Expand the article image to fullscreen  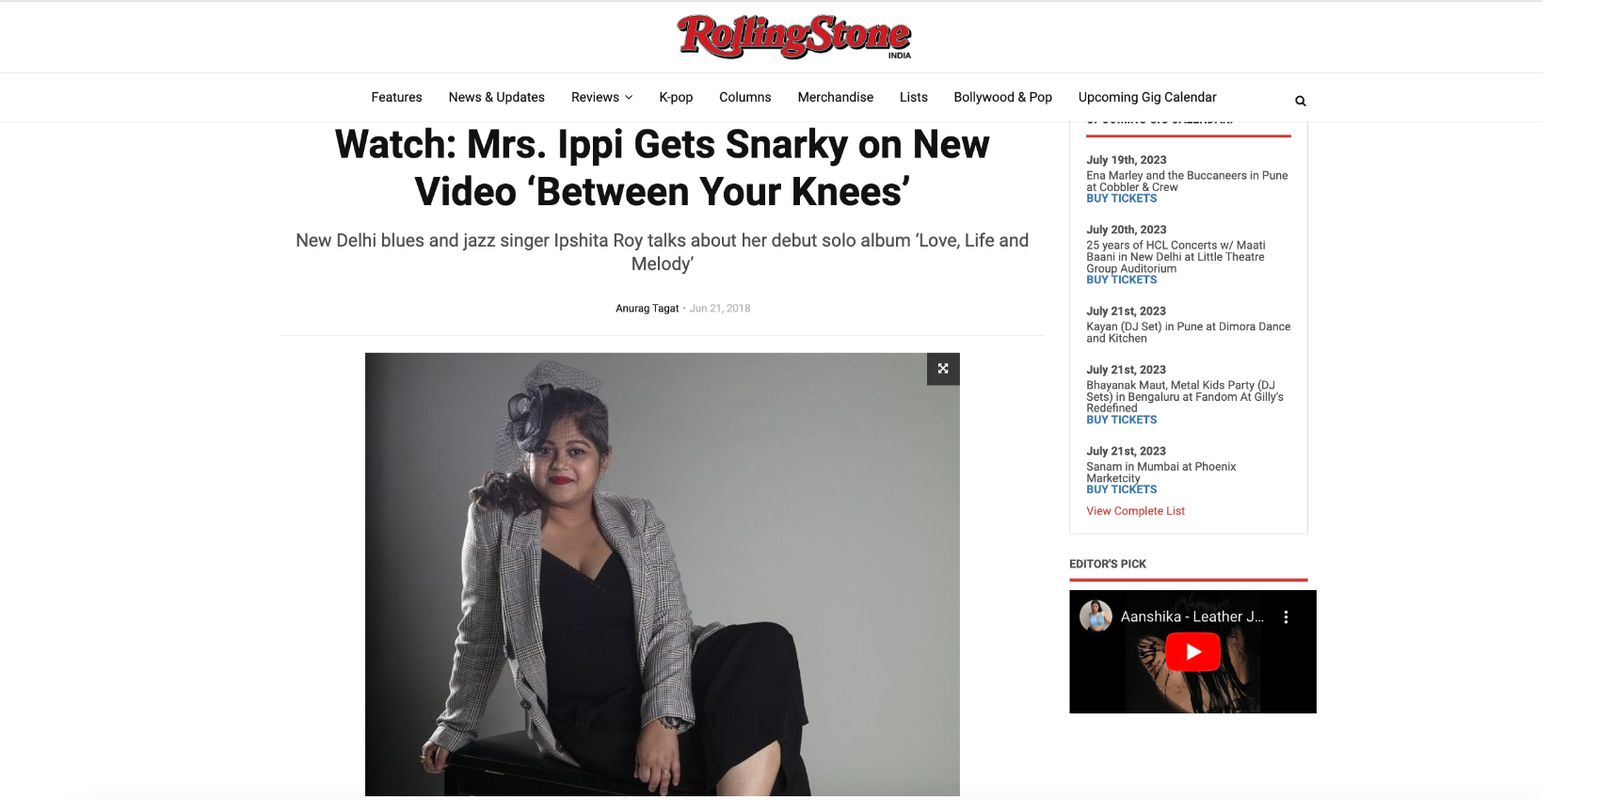pyautogui.click(x=943, y=369)
